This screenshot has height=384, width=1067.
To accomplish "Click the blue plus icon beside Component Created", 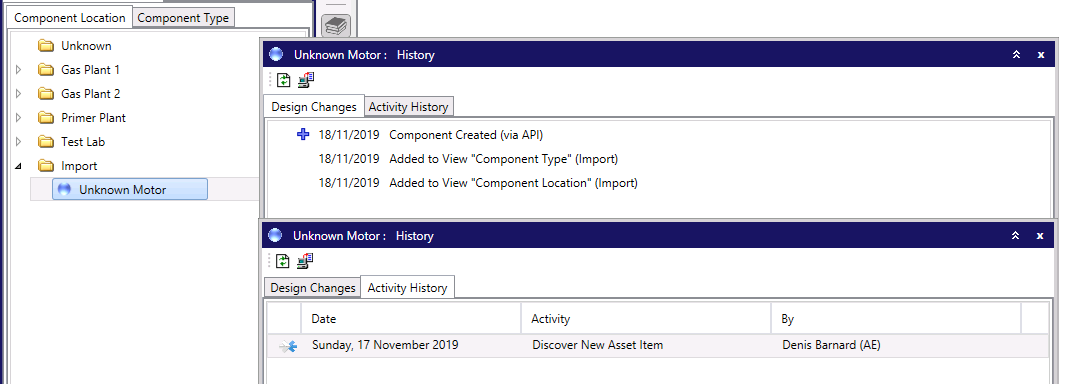I will [303, 135].
